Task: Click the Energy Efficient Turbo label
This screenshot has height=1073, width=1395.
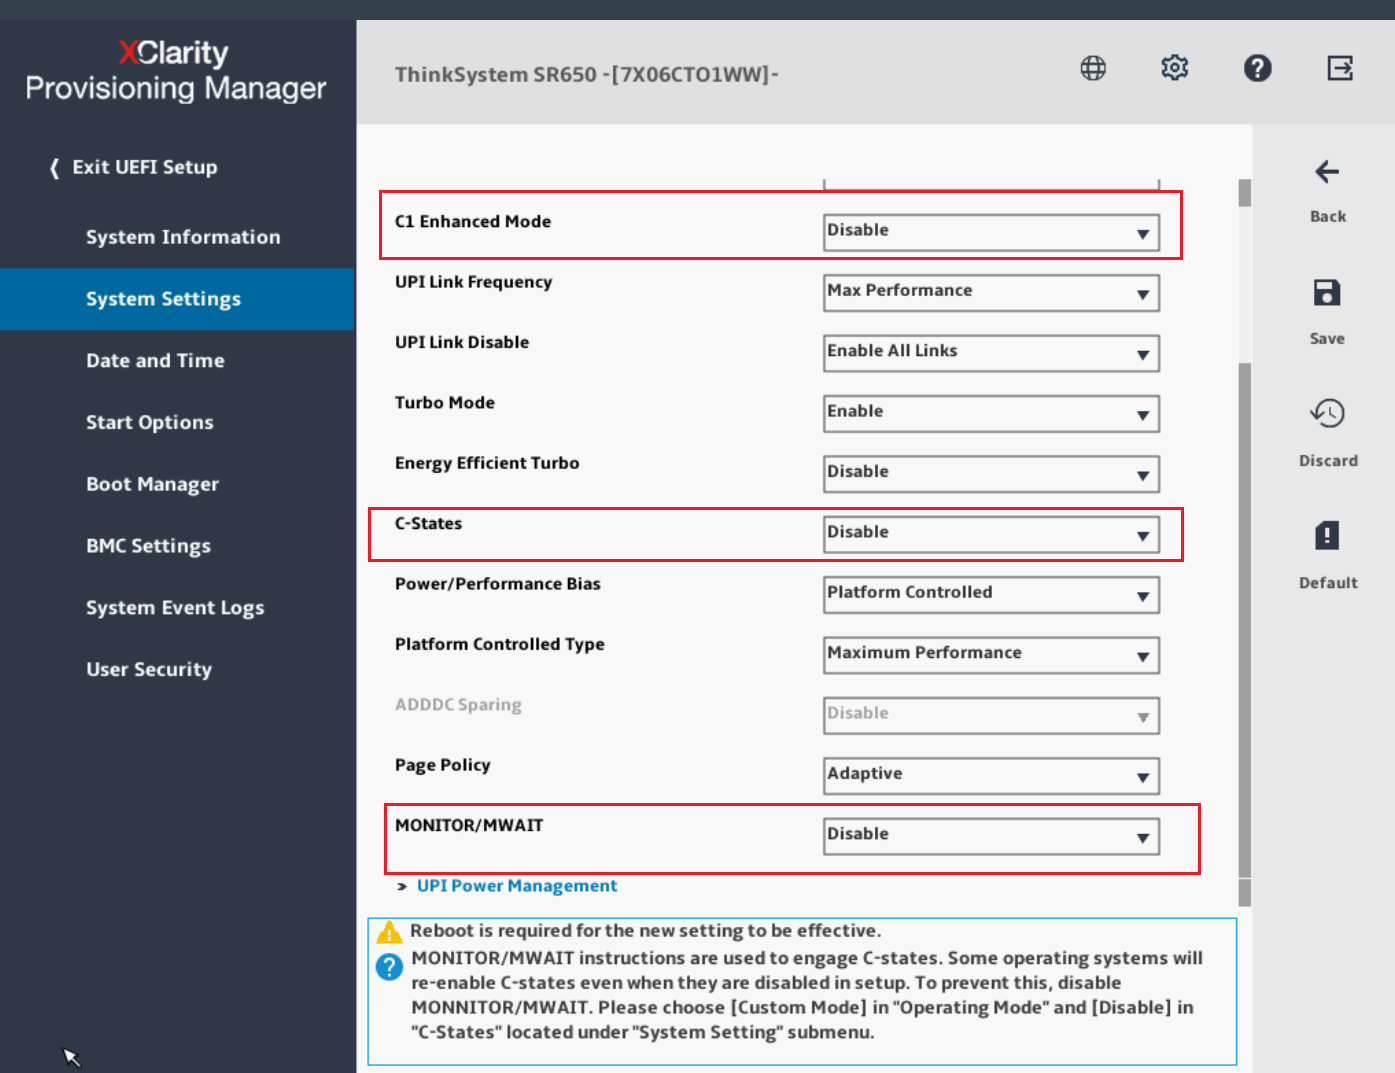Action: point(487,463)
